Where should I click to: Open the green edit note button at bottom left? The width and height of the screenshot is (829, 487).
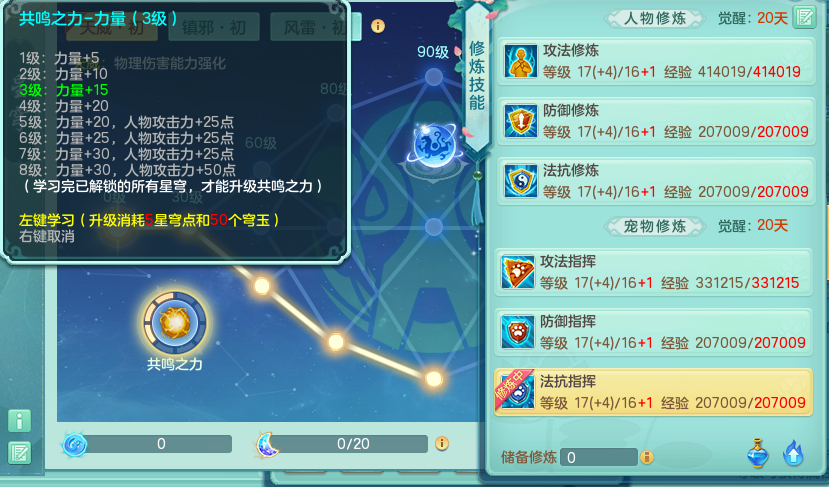click(20, 453)
